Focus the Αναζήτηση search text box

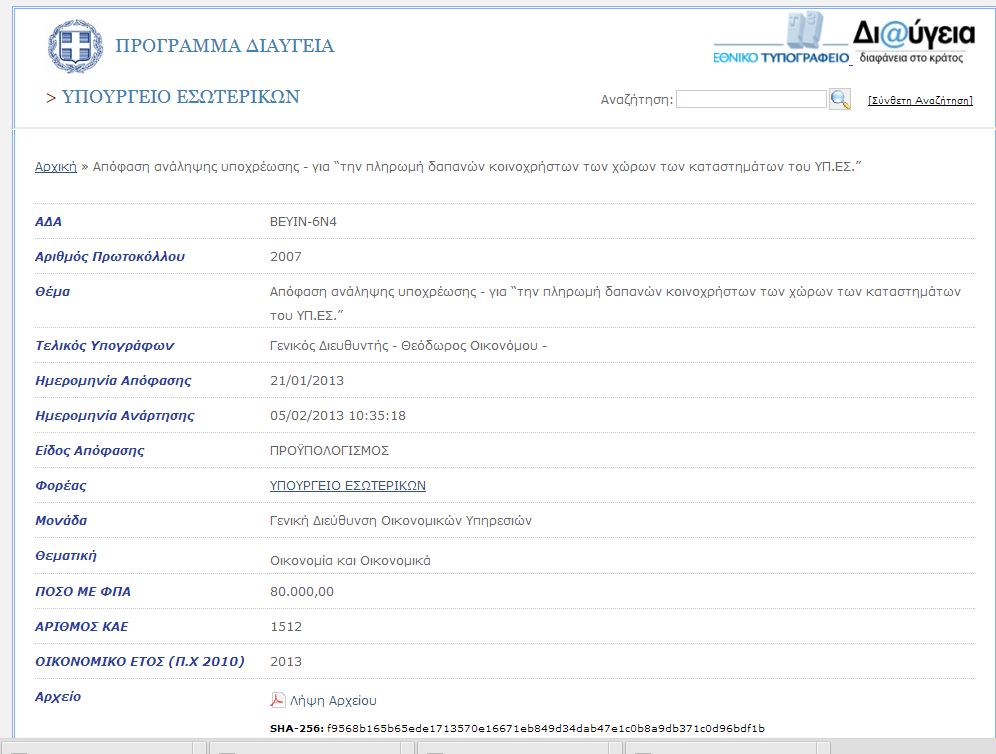click(x=751, y=99)
